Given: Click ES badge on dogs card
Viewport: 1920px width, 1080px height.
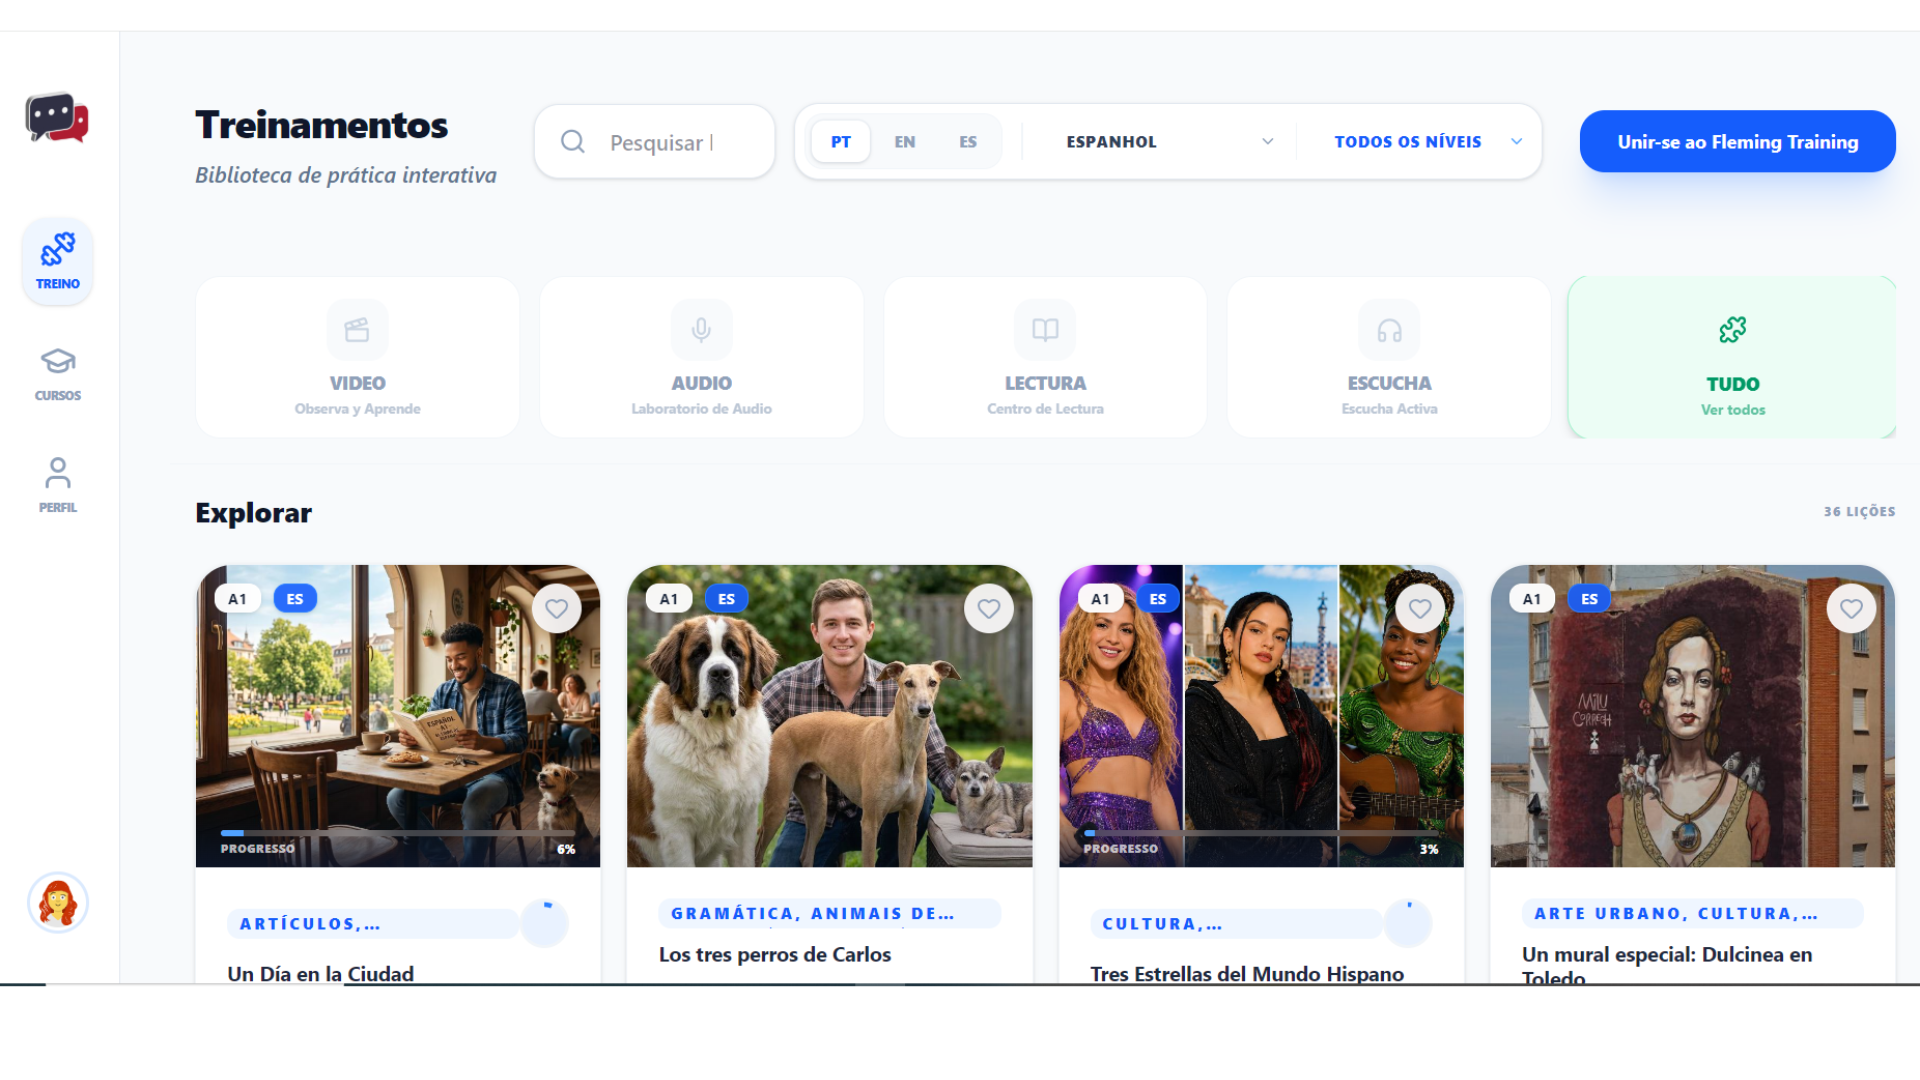Looking at the screenshot, I should click(x=727, y=599).
